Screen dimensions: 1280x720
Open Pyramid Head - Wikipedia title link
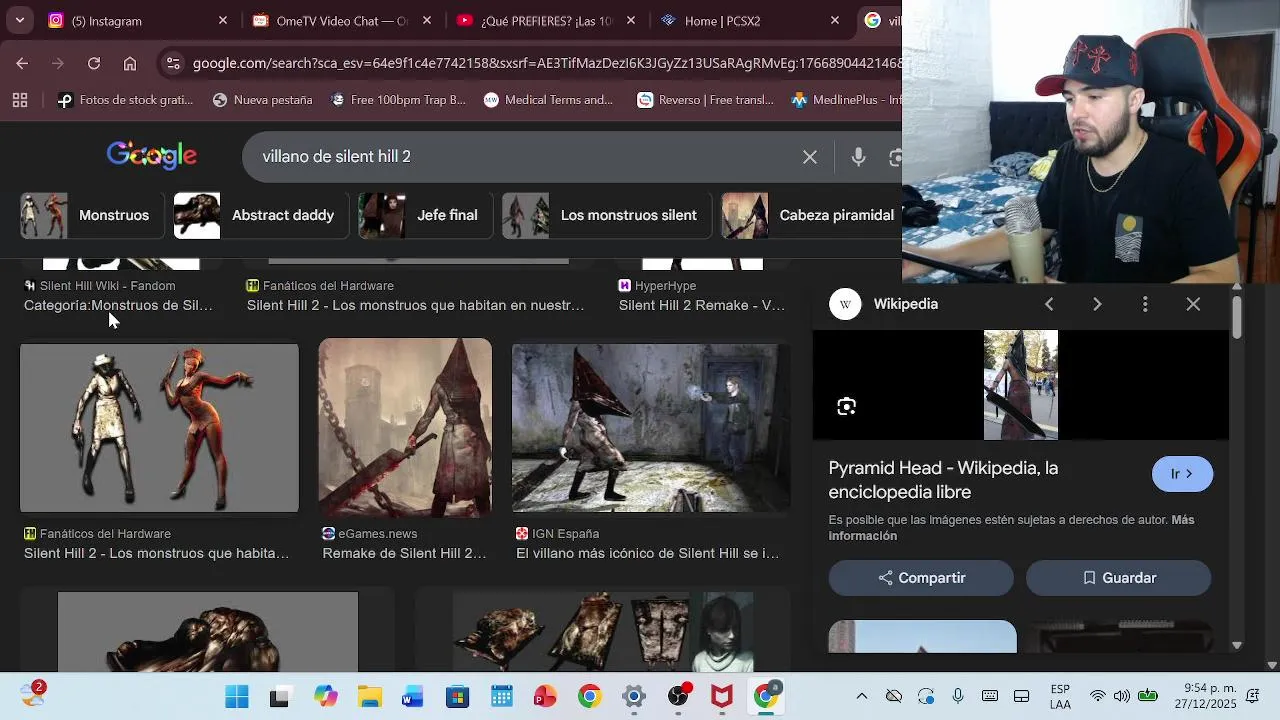pyautogui.click(x=943, y=480)
